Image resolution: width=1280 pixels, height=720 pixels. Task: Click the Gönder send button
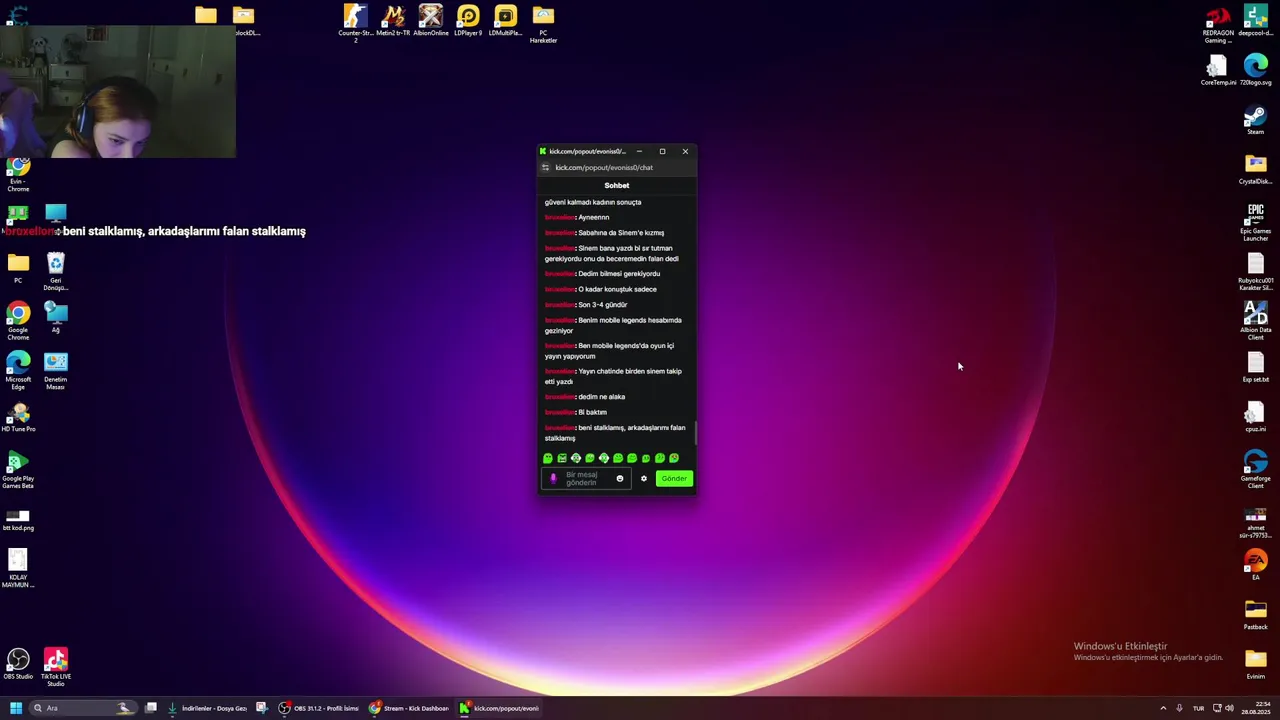click(x=674, y=479)
